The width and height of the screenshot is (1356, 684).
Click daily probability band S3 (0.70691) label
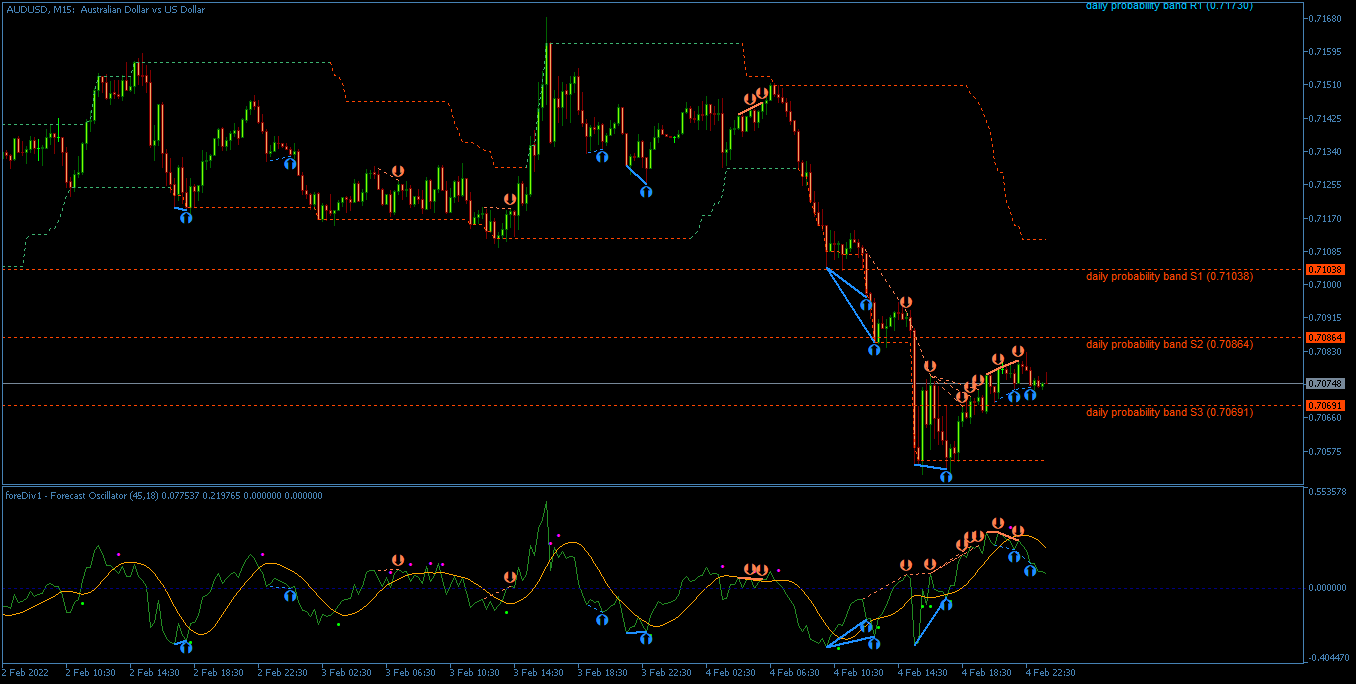pos(1169,412)
